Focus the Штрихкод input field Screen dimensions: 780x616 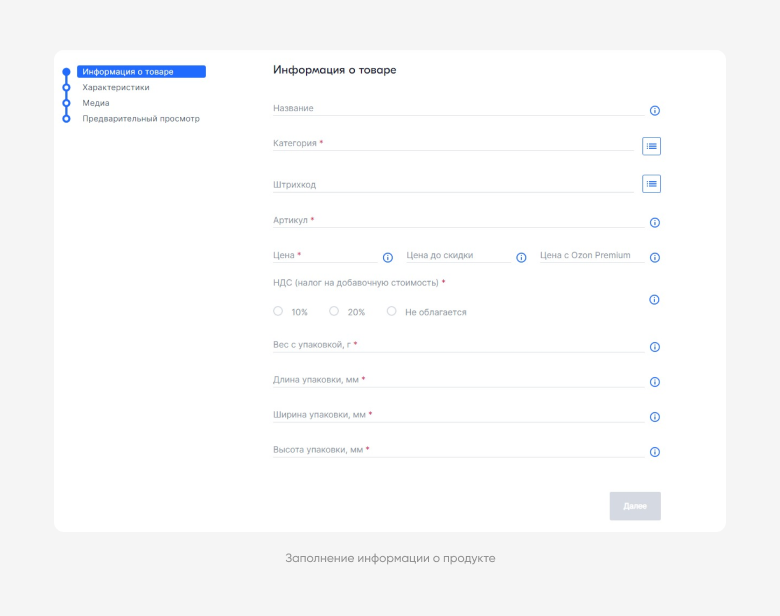pyautogui.click(x=453, y=185)
